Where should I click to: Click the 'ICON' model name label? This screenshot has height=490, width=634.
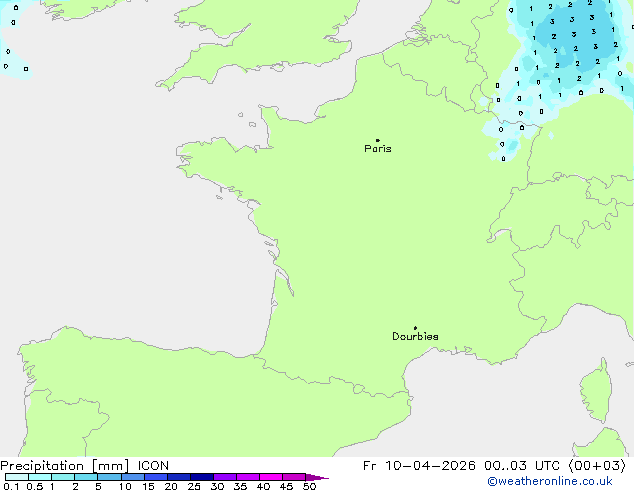153,466
